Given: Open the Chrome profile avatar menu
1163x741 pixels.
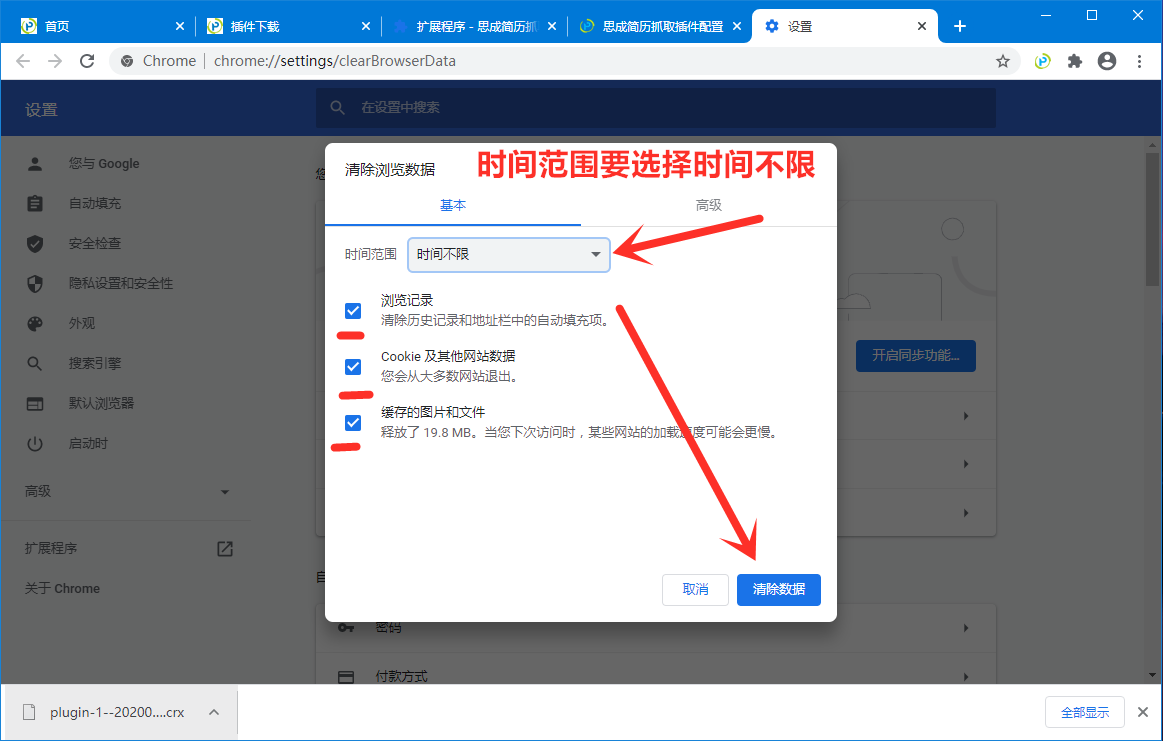Looking at the screenshot, I should pos(1106,60).
